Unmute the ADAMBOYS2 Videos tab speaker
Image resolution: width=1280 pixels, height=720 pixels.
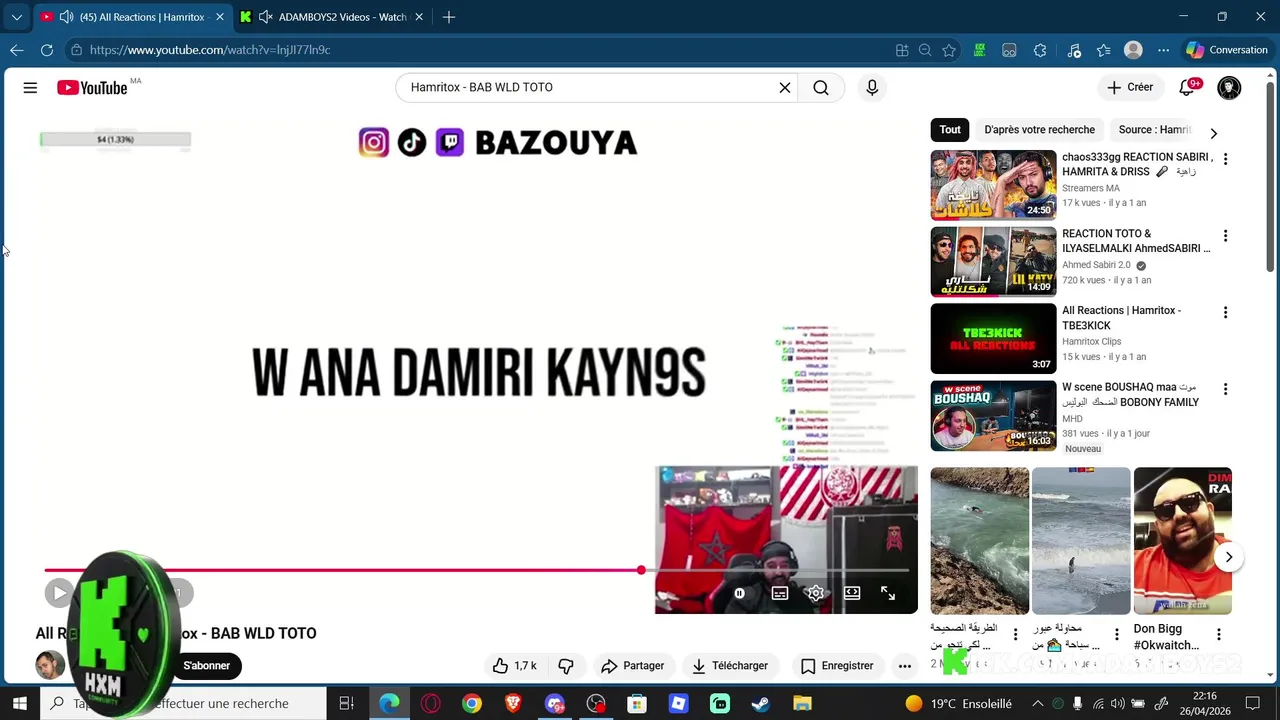[x=265, y=17]
